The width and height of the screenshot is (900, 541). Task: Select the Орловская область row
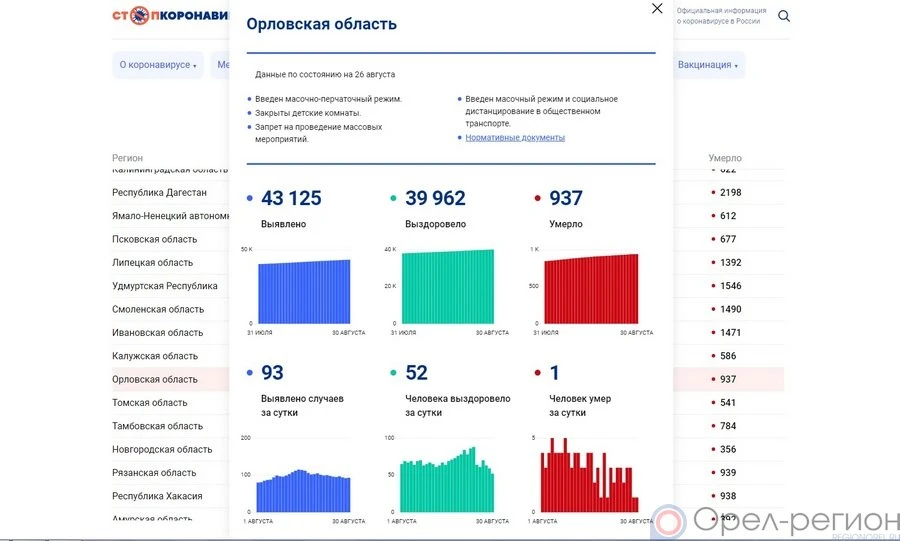[x=155, y=380]
